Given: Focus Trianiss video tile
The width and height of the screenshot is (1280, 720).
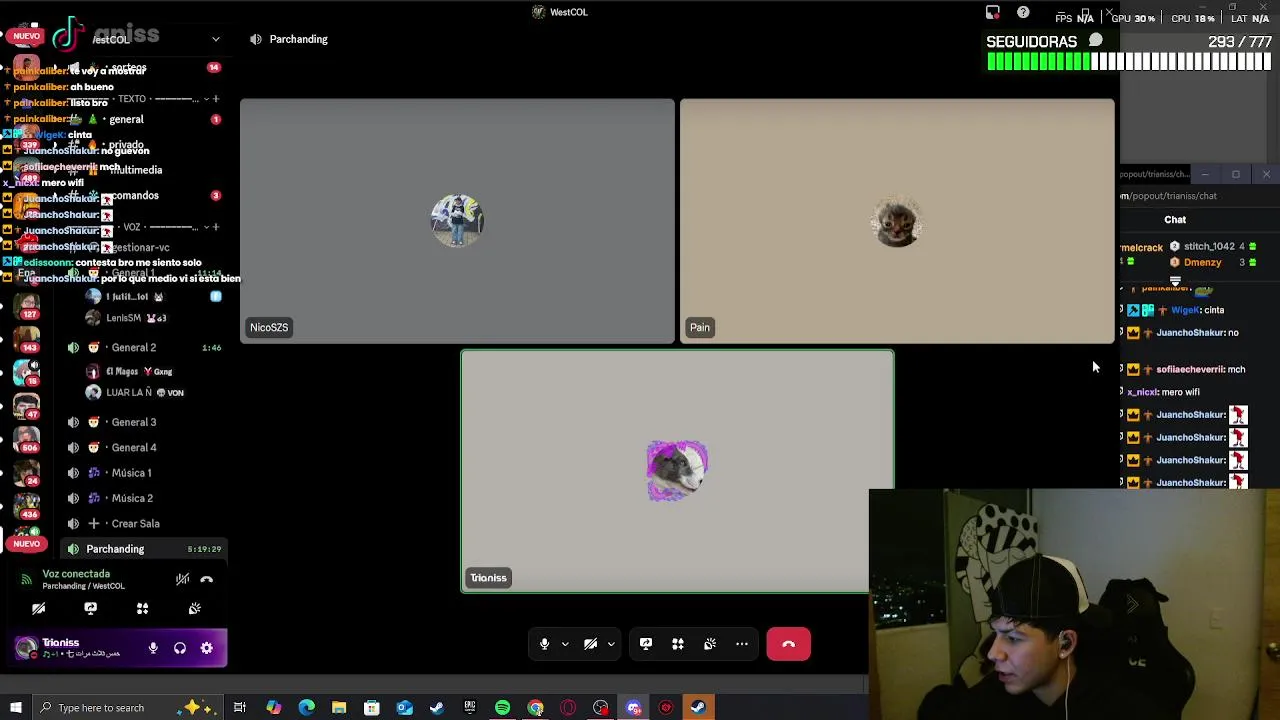Looking at the screenshot, I should pos(677,471).
